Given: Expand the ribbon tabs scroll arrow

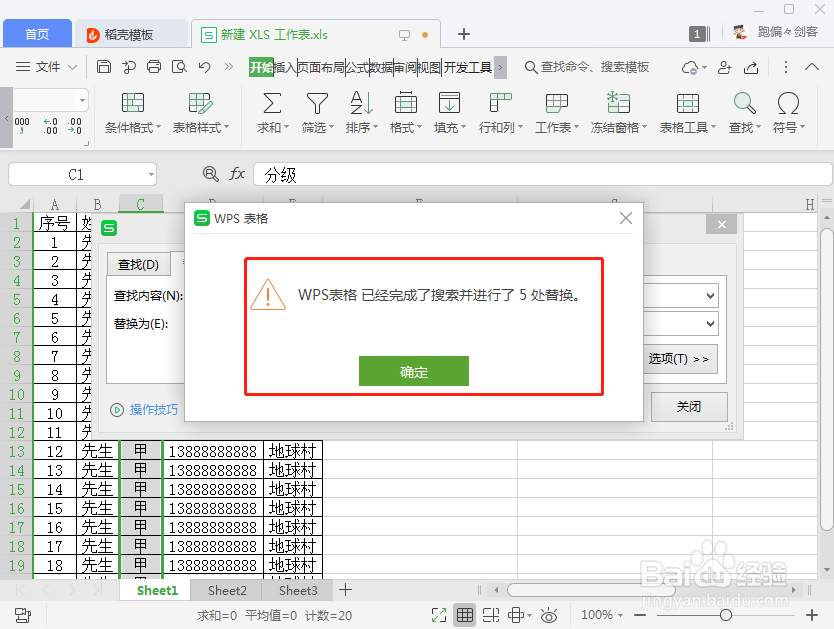Looking at the screenshot, I should (500, 68).
